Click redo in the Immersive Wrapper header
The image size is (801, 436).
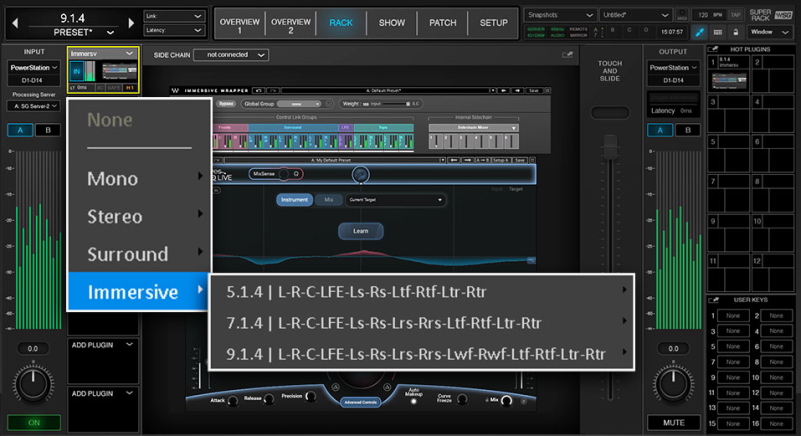(273, 90)
